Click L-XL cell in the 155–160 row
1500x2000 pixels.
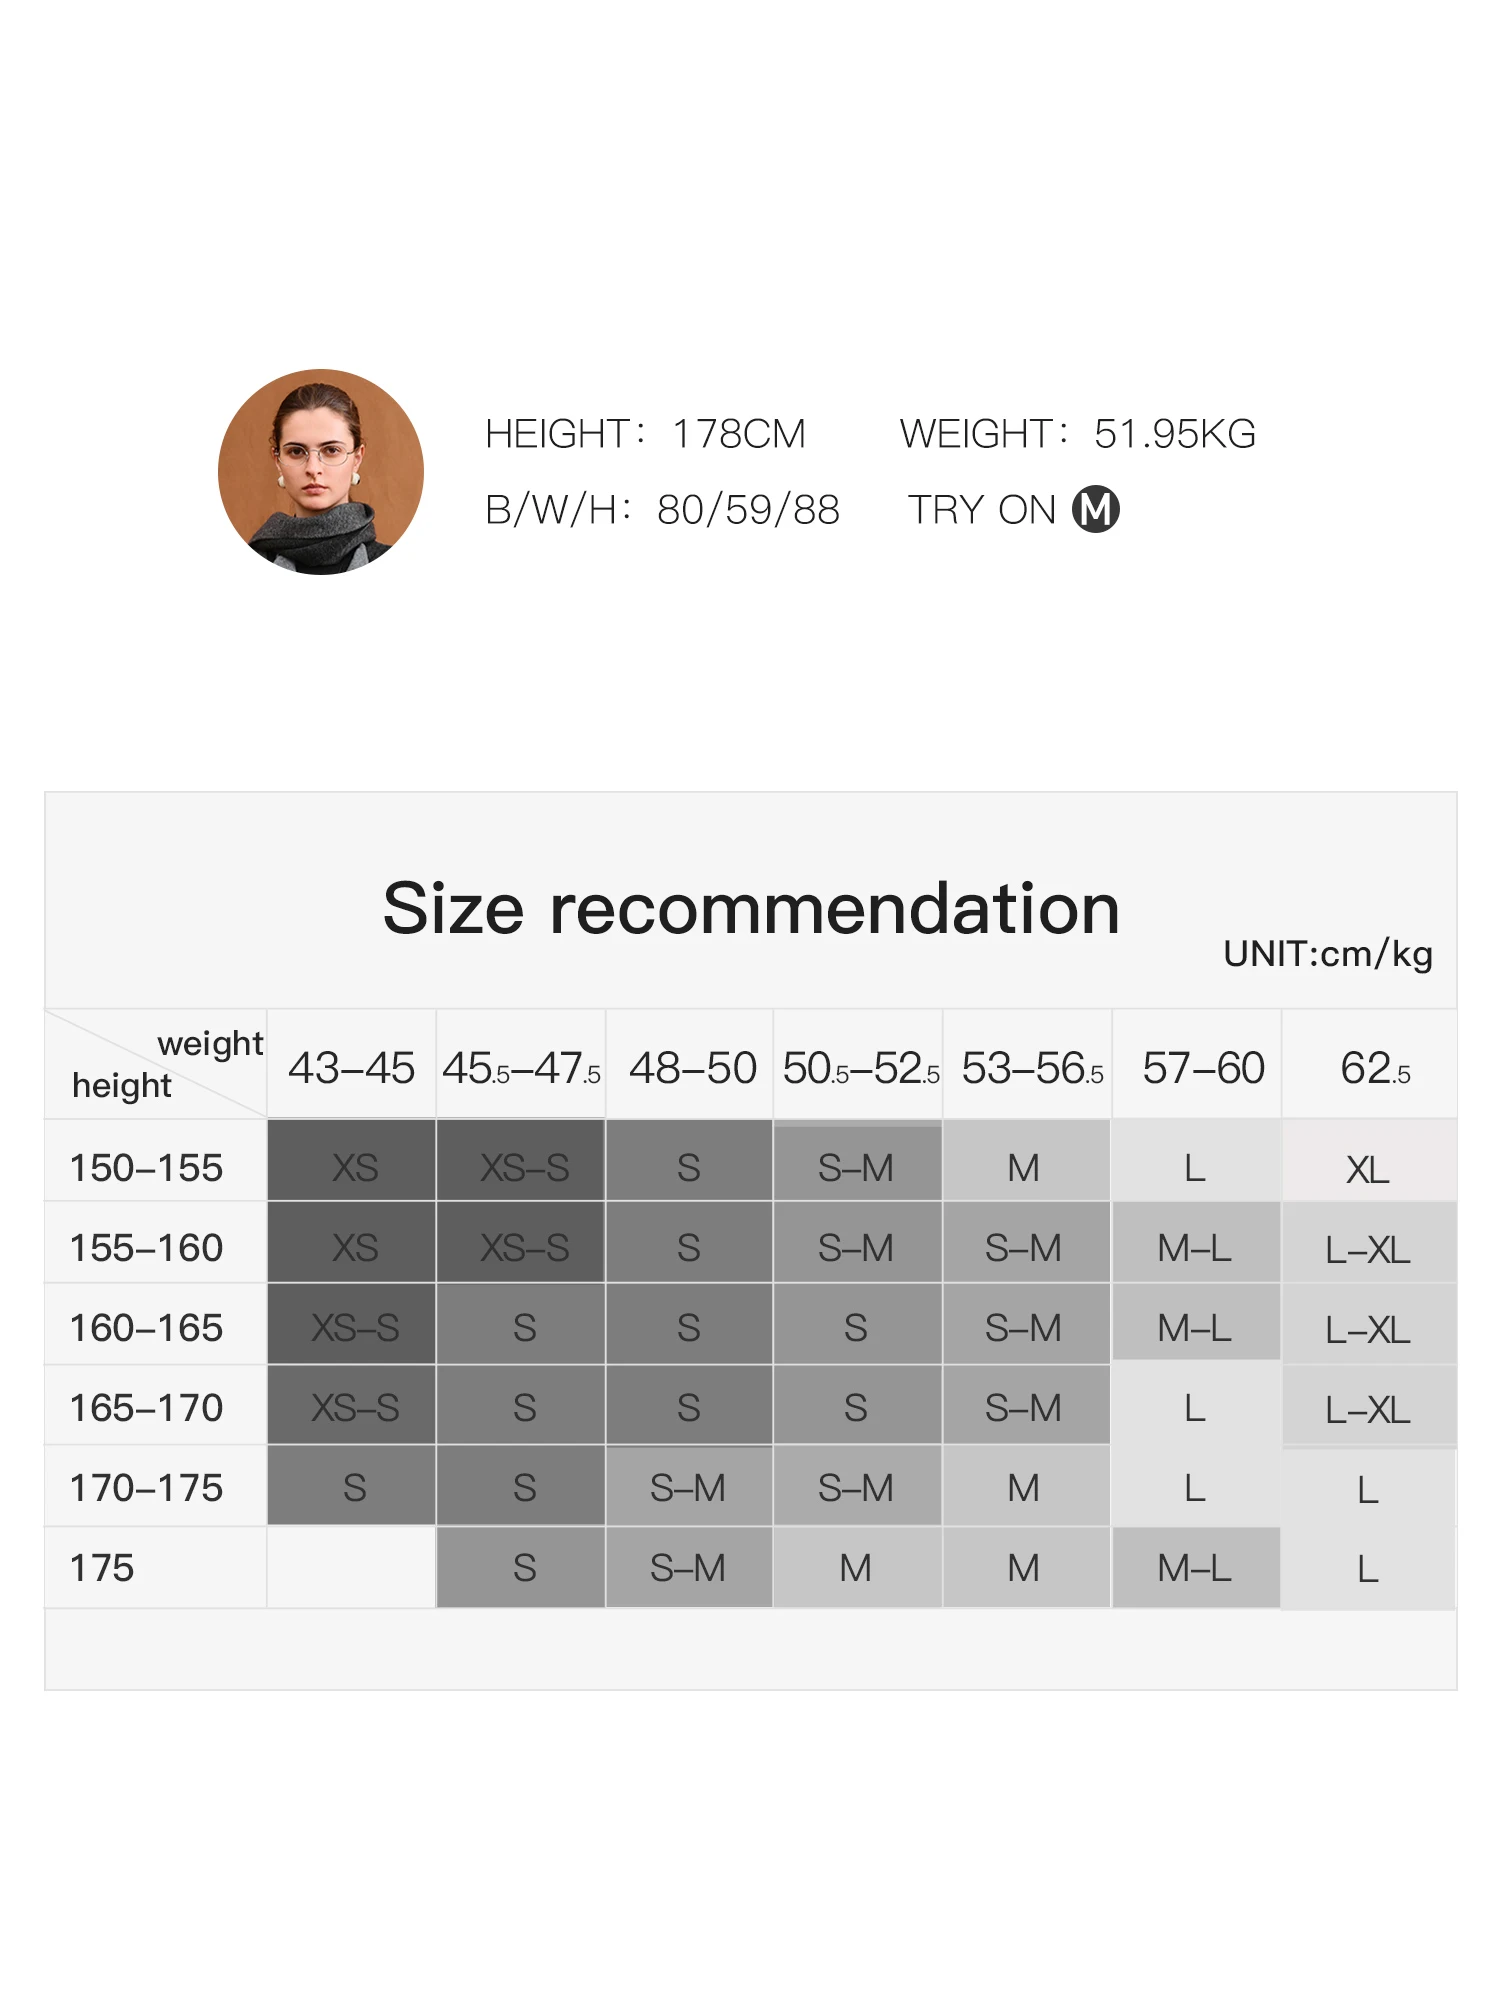click(x=1368, y=1249)
